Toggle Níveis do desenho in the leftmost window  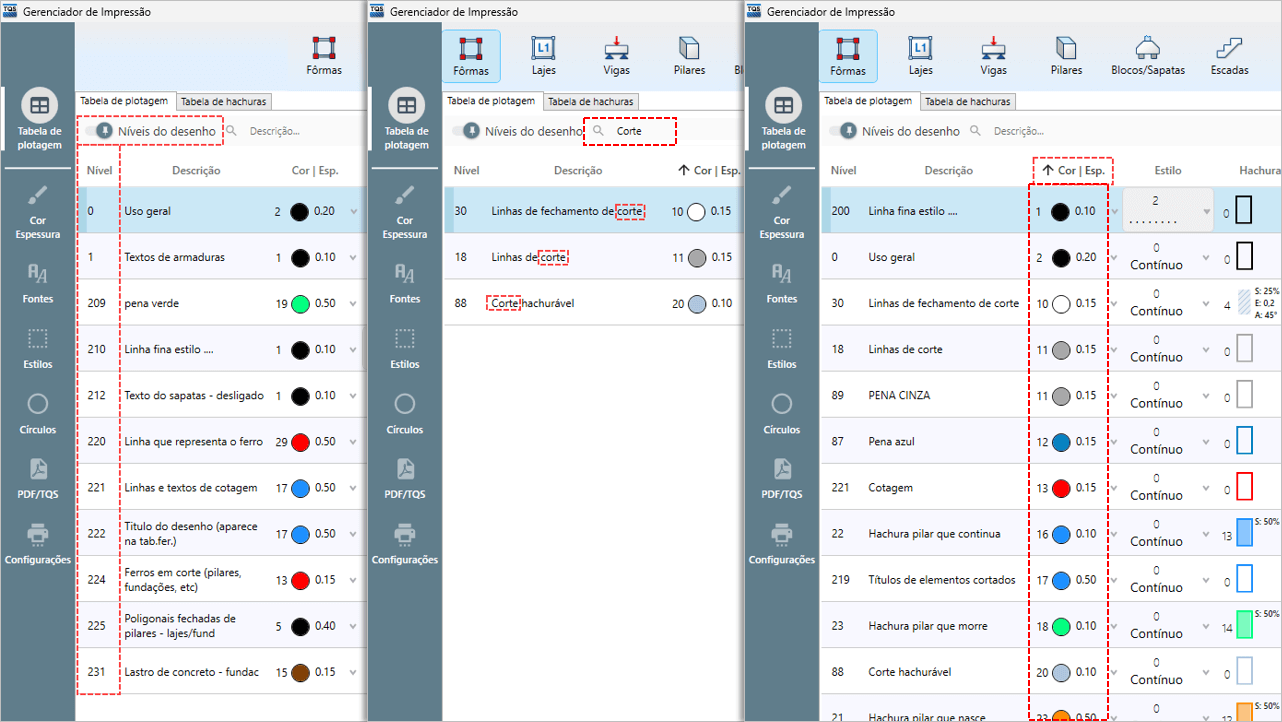(x=98, y=131)
